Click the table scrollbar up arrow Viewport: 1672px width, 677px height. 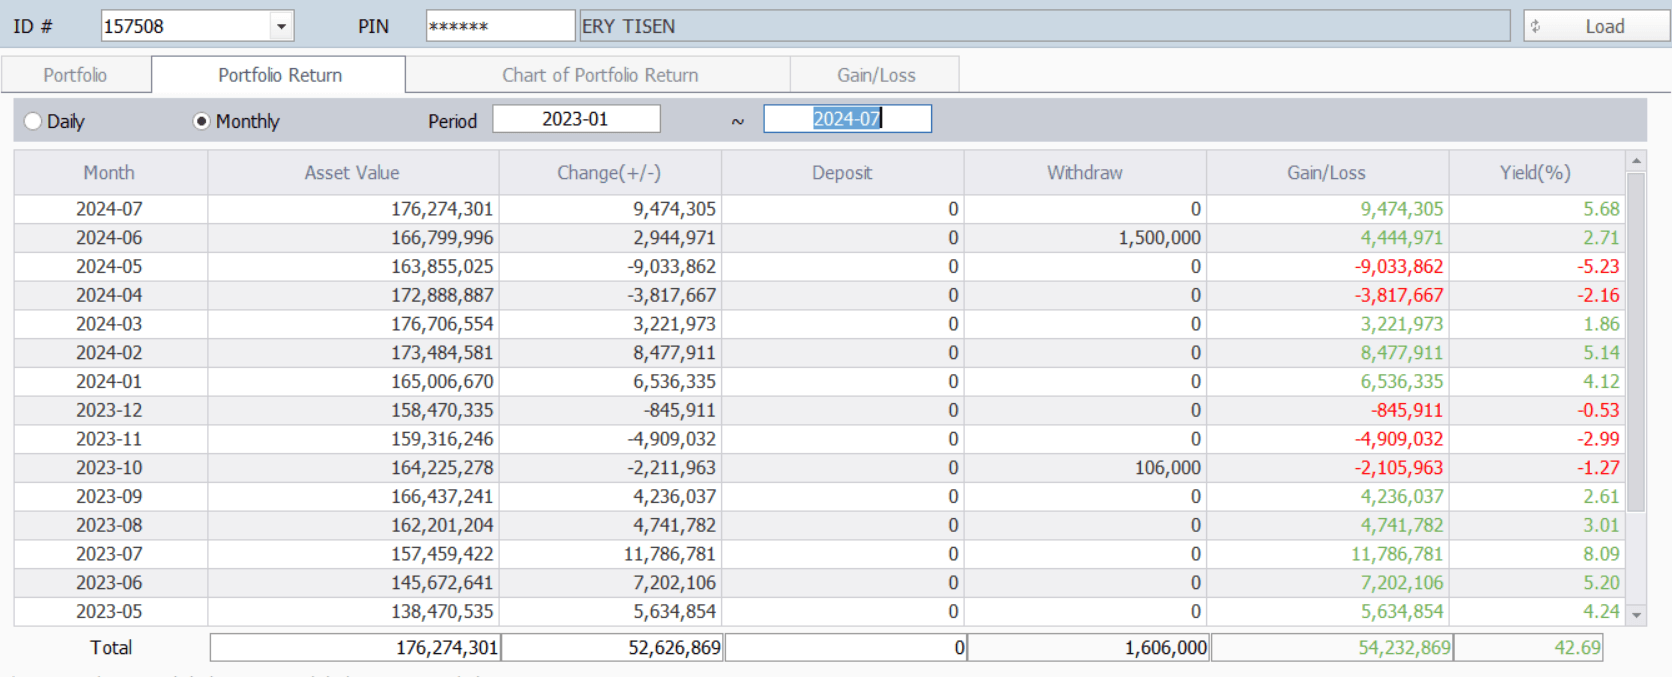coord(1636,161)
